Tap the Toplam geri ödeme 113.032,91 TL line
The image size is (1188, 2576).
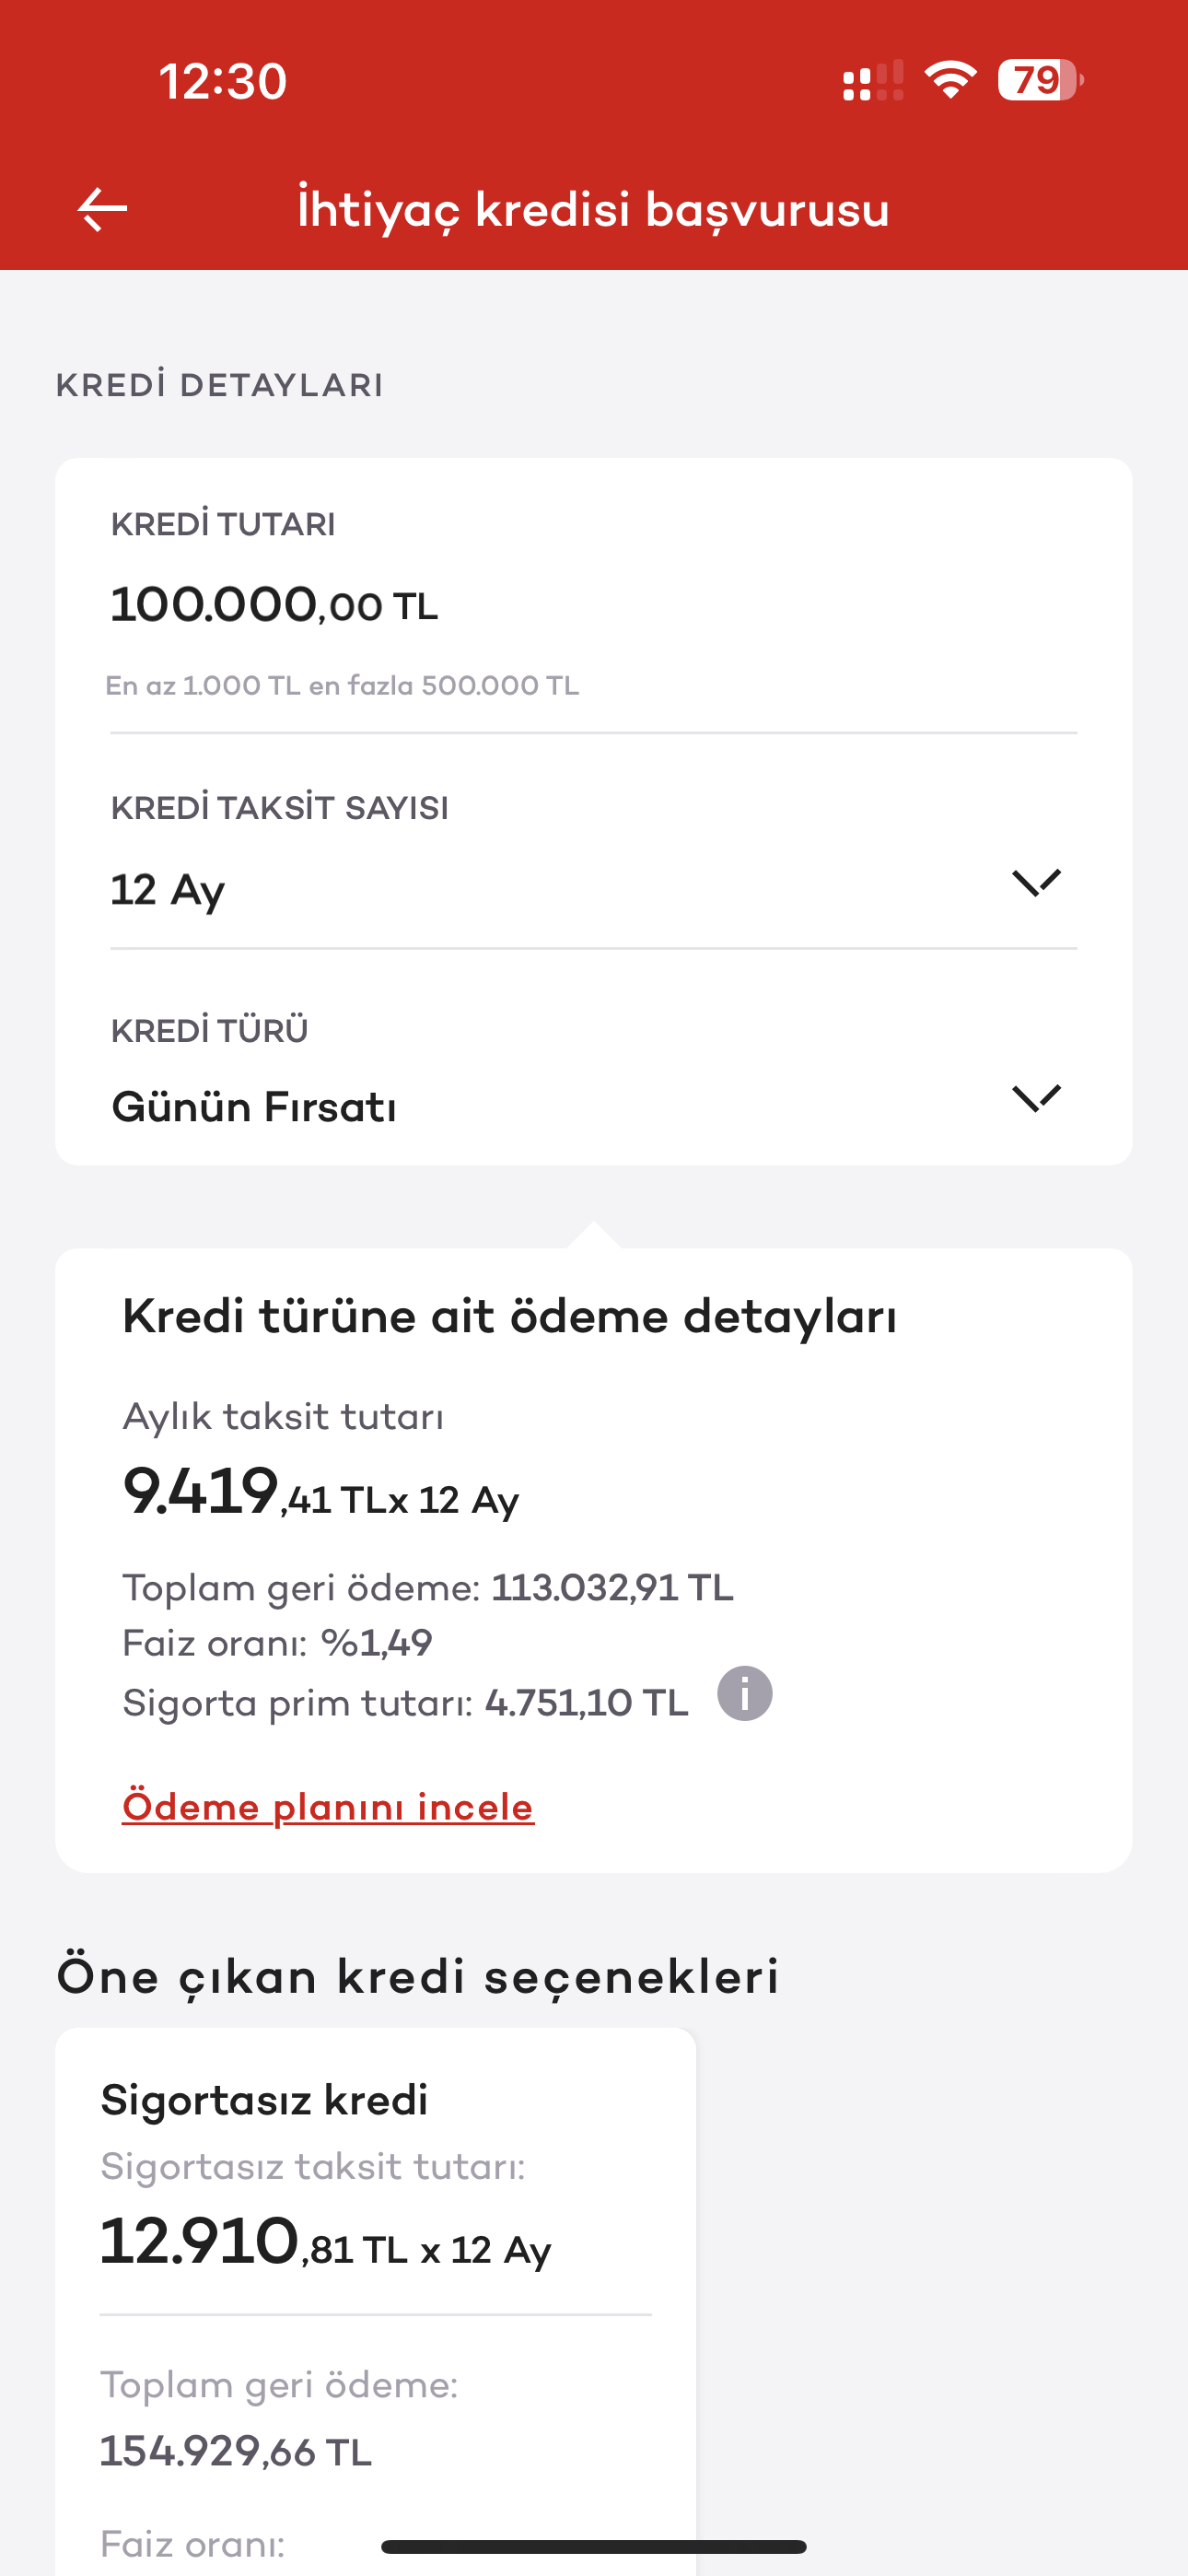428,1588
